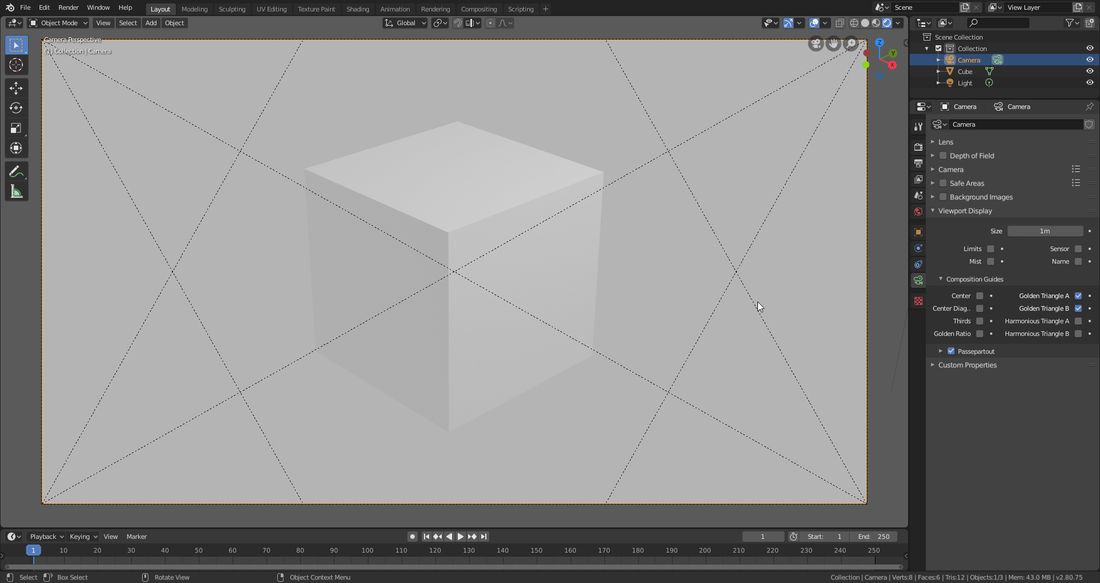Activate the Rotate tool
The width and height of the screenshot is (1100, 583).
[16, 107]
